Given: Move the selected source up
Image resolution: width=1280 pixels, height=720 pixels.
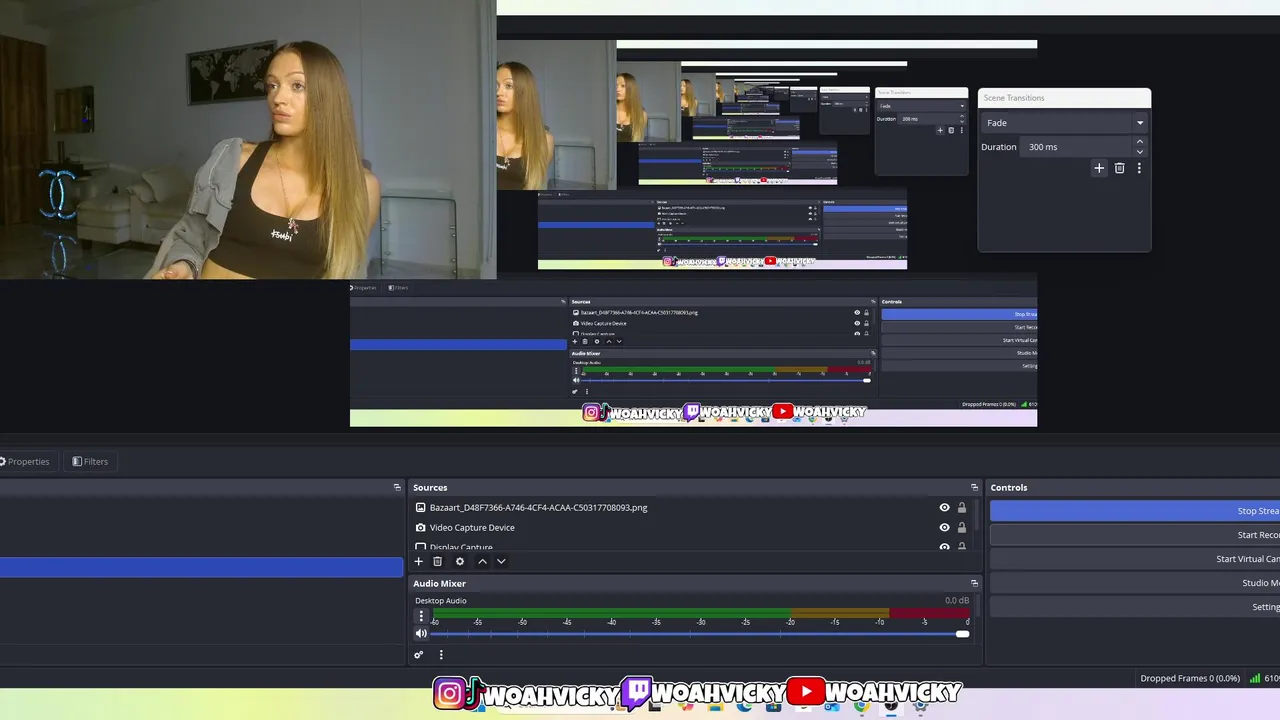Looking at the screenshot, I should 482,561.
